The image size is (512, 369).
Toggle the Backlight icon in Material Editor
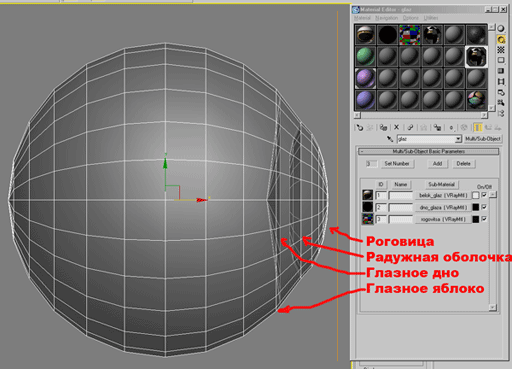tap(501, 39)
